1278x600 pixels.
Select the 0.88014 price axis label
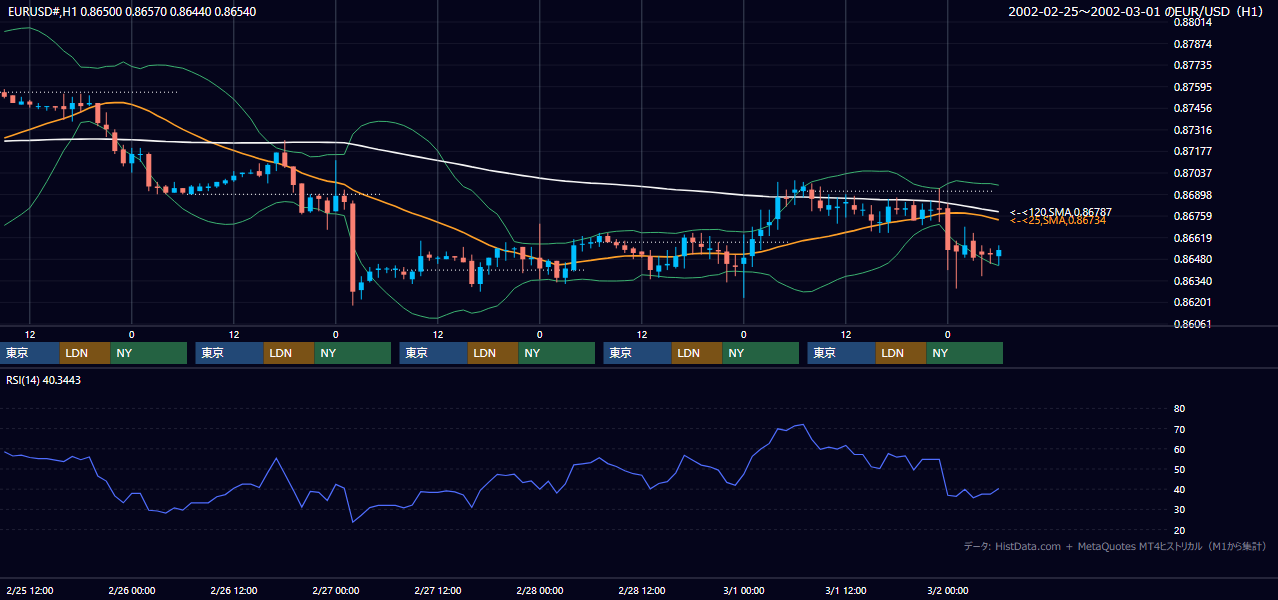coord(1192,22)
